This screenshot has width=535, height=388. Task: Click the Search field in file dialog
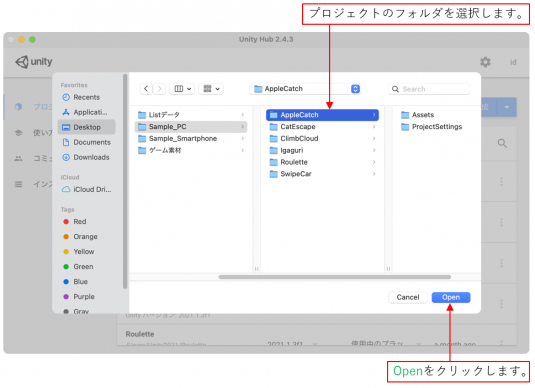[x=429, y=89]
